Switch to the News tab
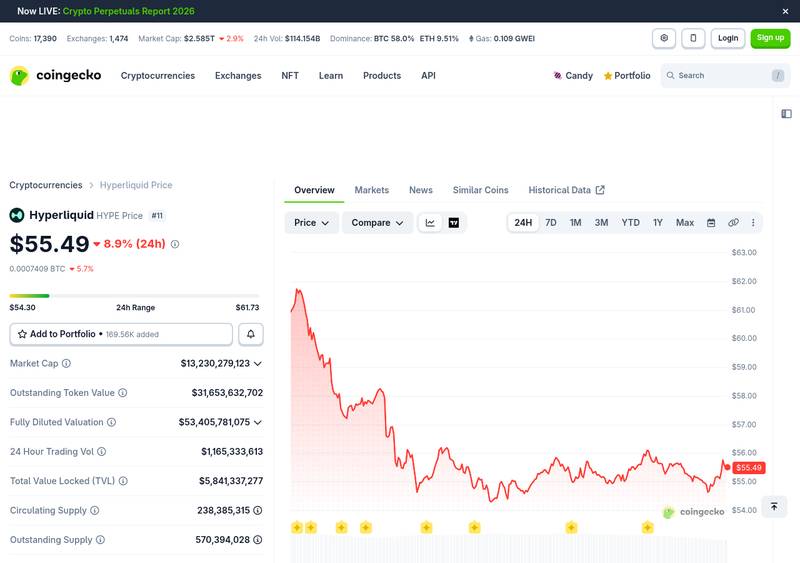Image resolution: width=800 pixels, height=563 pixels. pos(420,190)
